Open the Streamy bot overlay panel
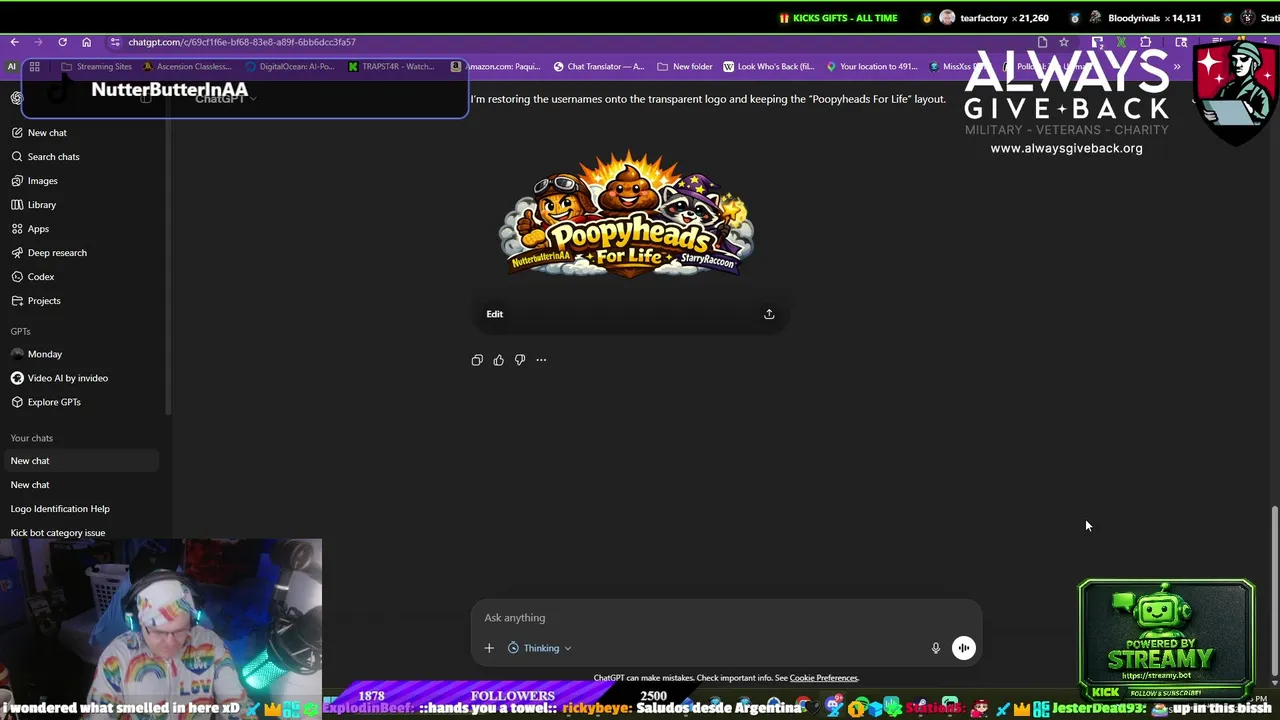This screenshot has width=1280, height=720. point(1166,640)
